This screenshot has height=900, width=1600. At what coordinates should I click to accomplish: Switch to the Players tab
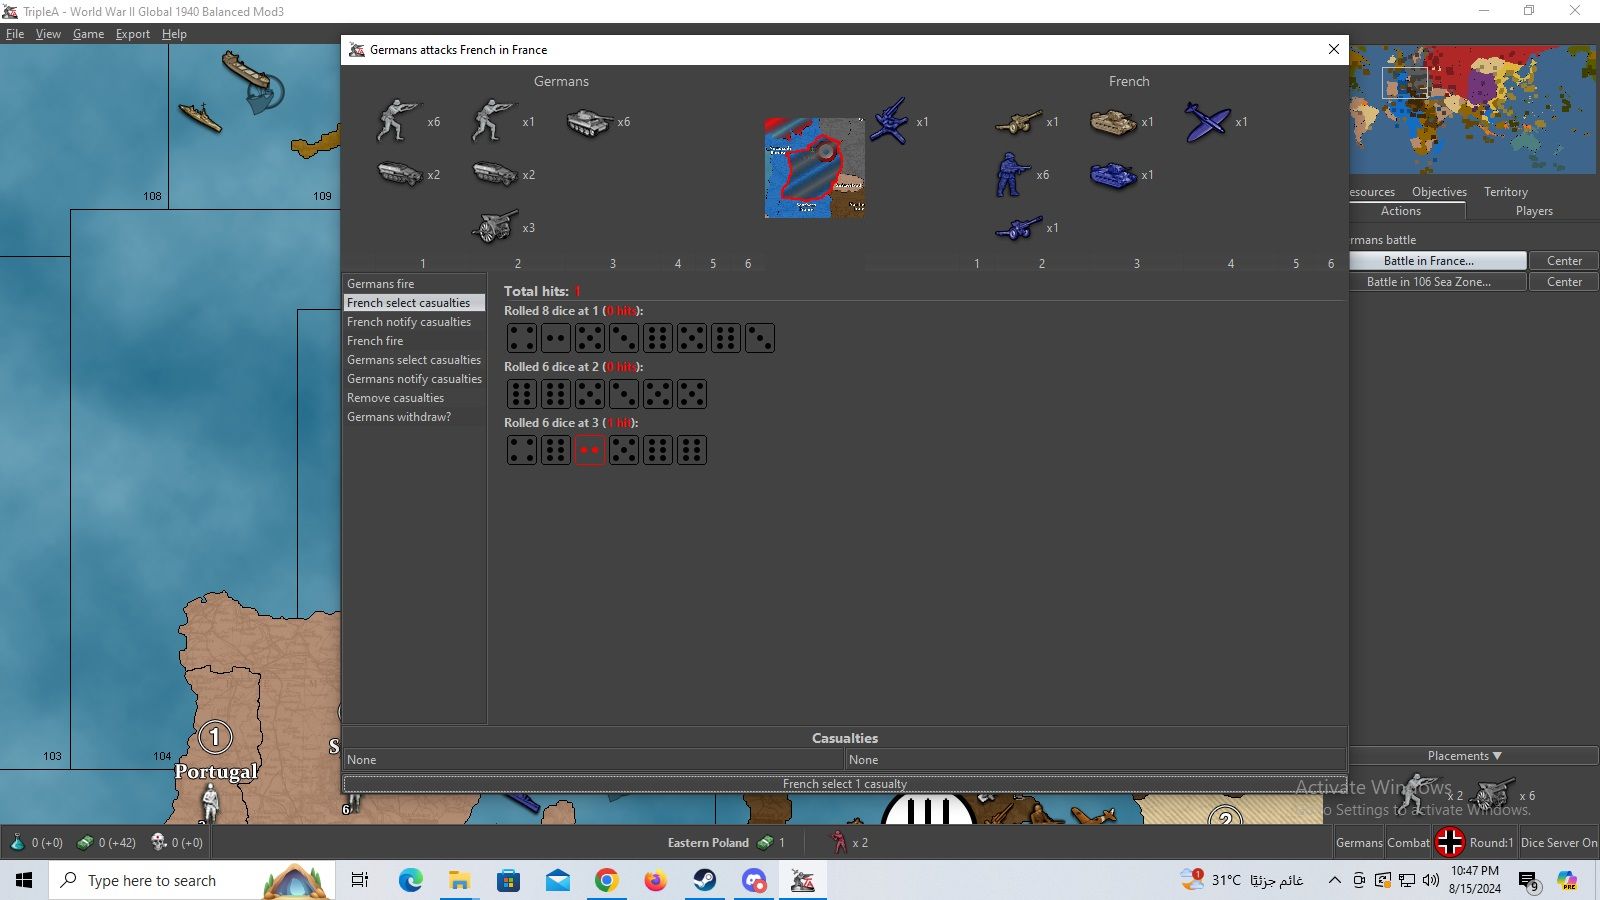[1534, 211]
